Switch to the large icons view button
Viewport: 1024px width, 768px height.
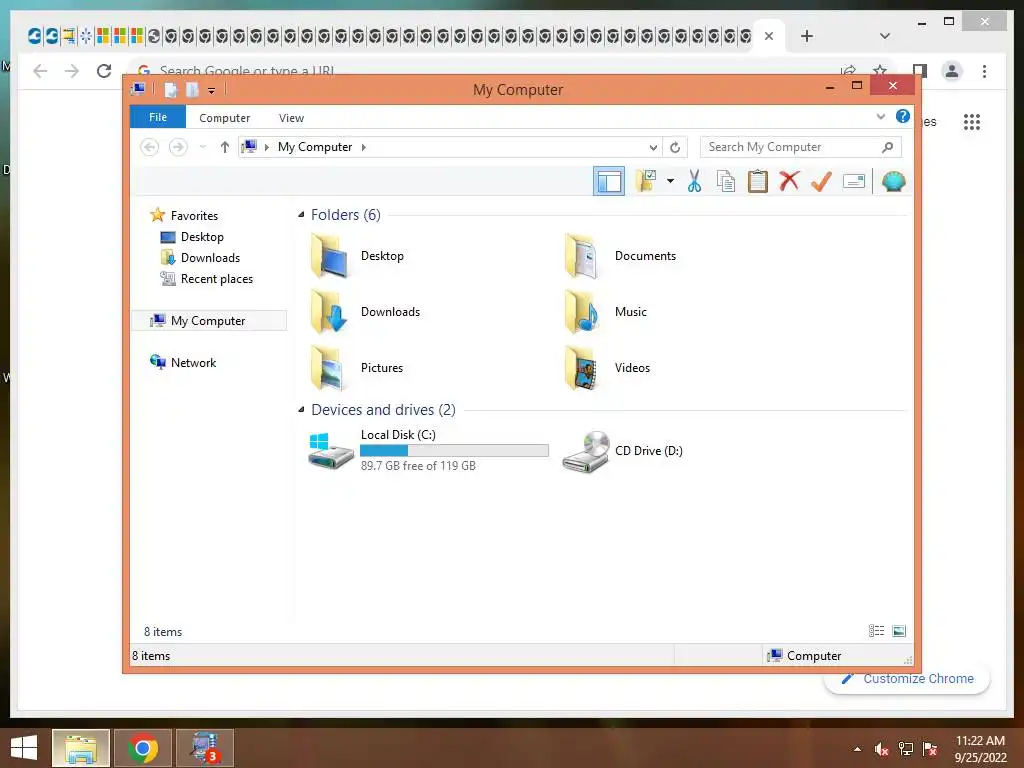[x=899, y=631]
